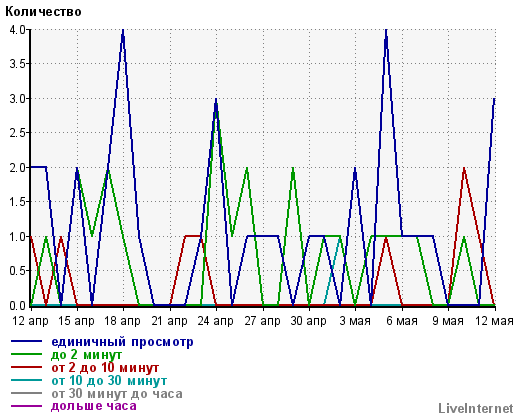Click the "от 30 минут до часа" legend text
The width and height of the screenshot is (520, 418).
point(117,393)
